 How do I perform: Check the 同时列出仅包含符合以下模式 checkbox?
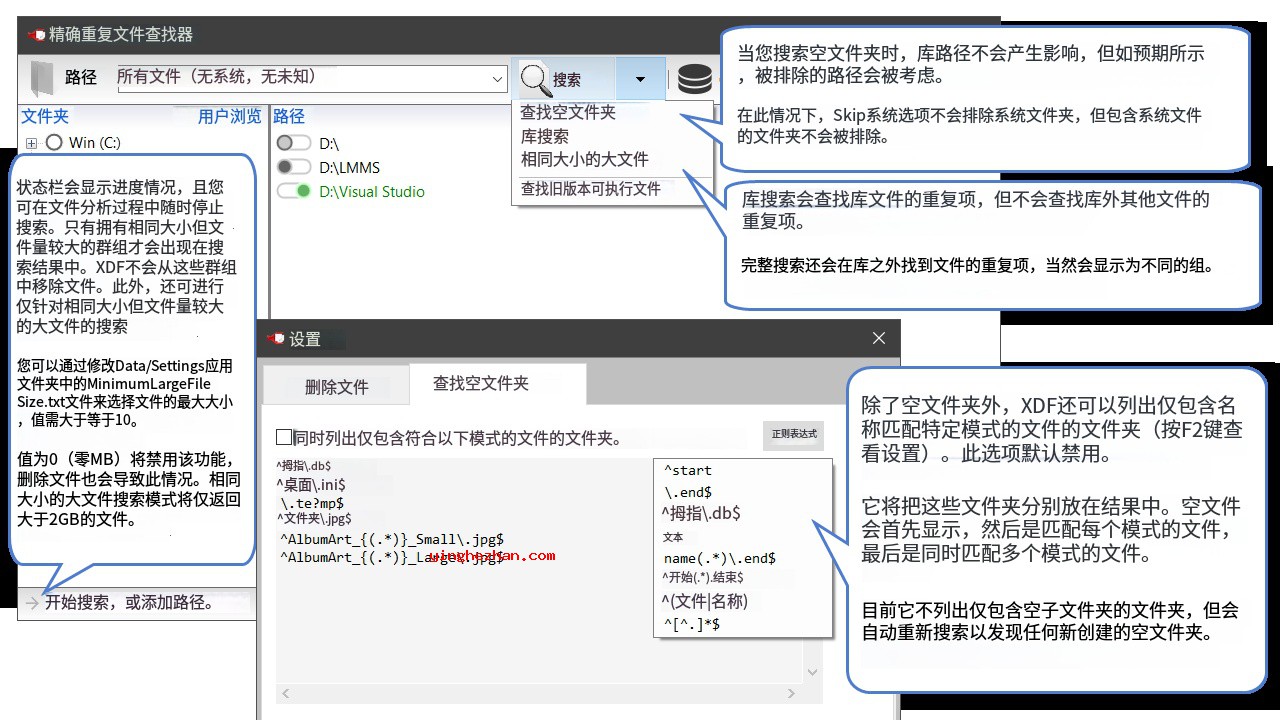[284, 438]
